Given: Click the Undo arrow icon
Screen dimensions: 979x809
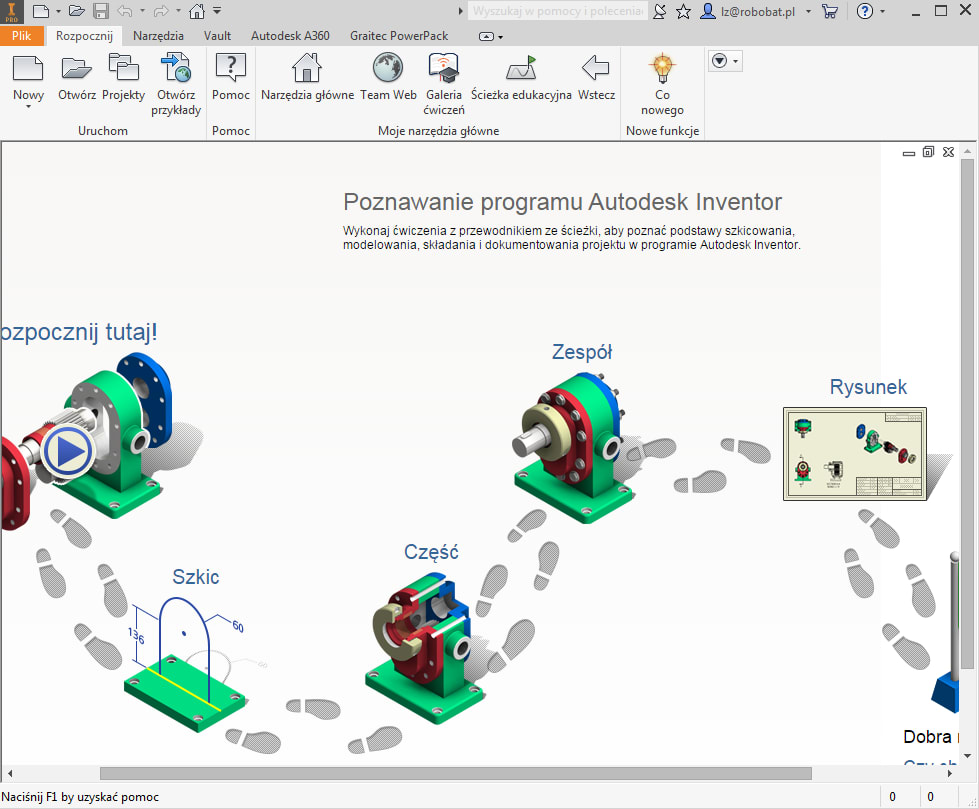Looking at the screenshot, I should pyautogui.click(x=125, y=11).
